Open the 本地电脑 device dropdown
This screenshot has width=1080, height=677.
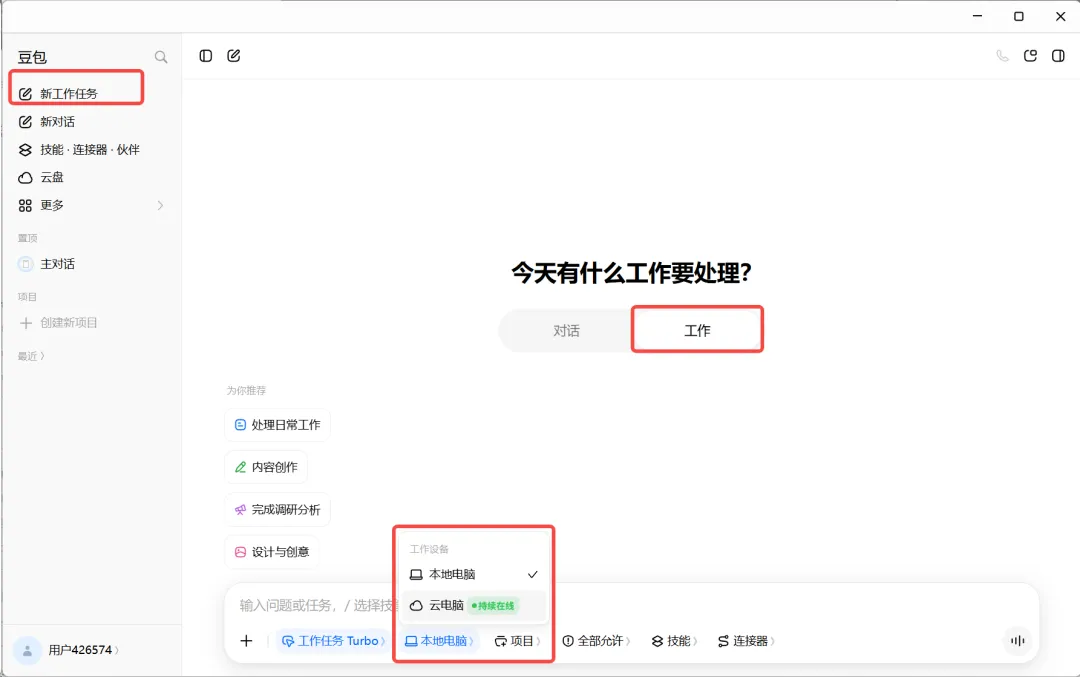pyautogui.click(x=439, y=641)
